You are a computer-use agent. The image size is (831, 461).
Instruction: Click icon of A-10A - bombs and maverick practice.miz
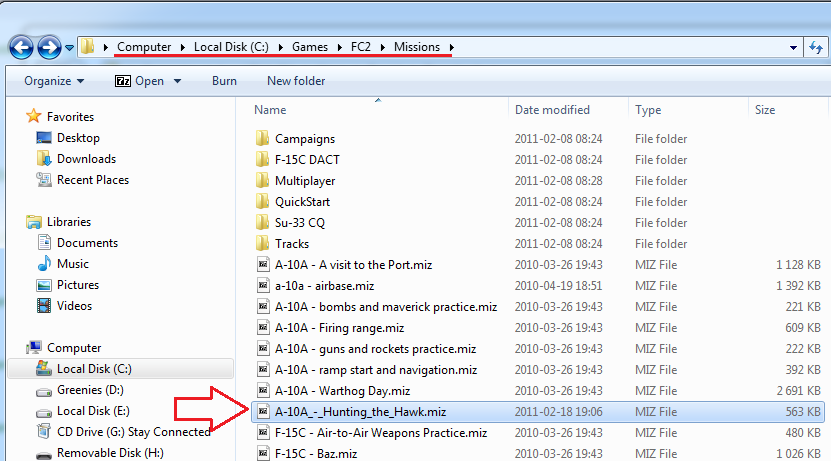[263, 306]
